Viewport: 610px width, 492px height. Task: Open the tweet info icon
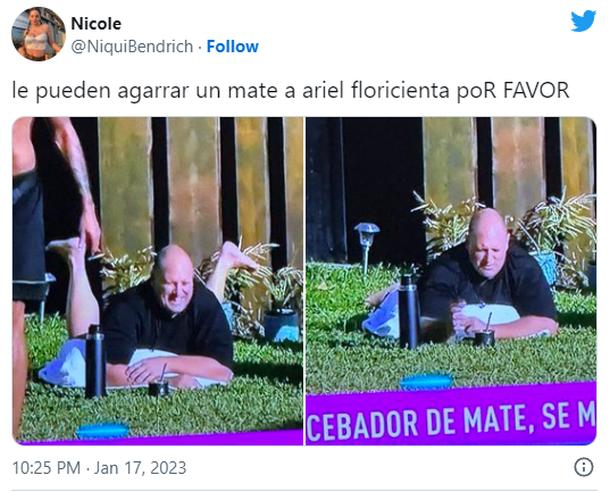[584, 467]
